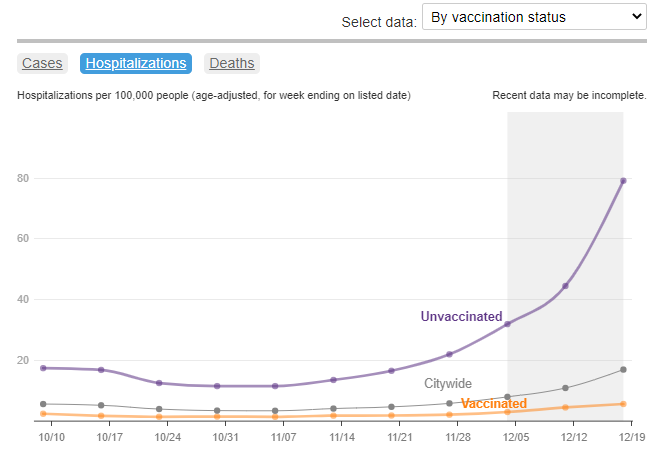The image size is (660, 471).
Task: Select the Hospitalizations tab
Action: pyautogui.click(x=136, y=63)
